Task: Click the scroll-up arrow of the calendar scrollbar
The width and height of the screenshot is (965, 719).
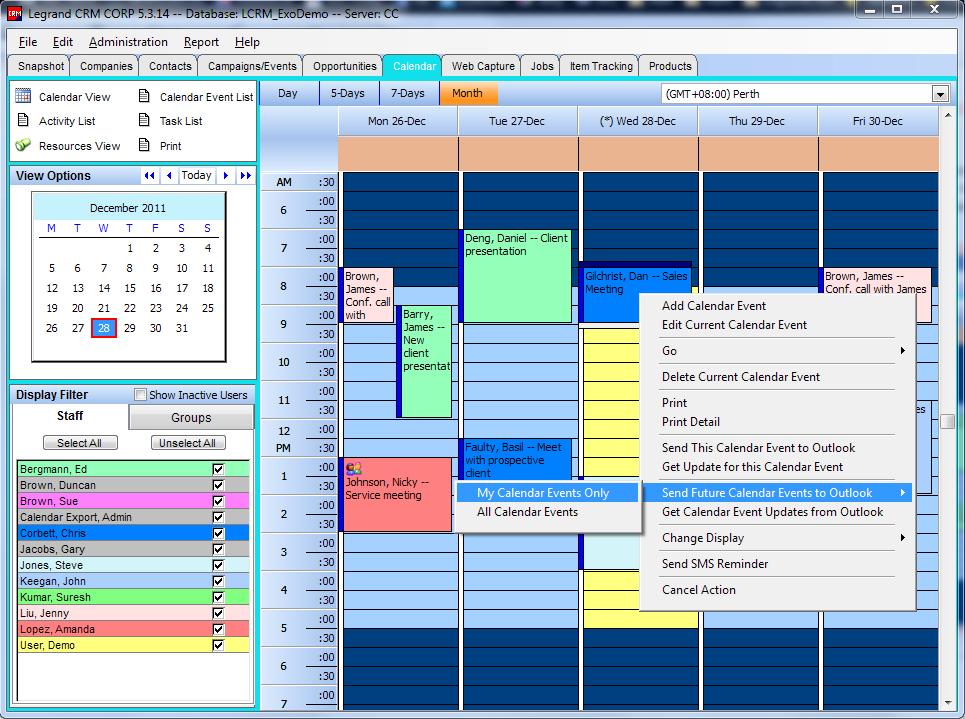Action: 947,114
